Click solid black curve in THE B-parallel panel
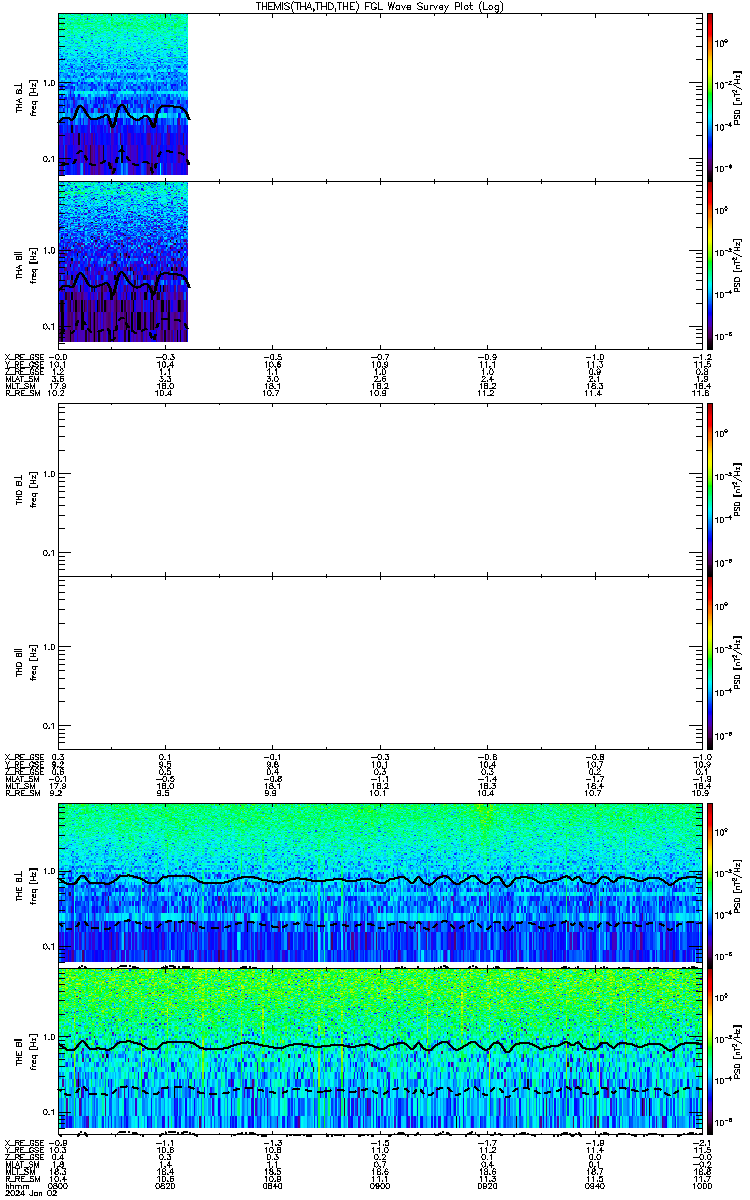This screenshot has height=1200, width=750. [x=378, y=1045]
